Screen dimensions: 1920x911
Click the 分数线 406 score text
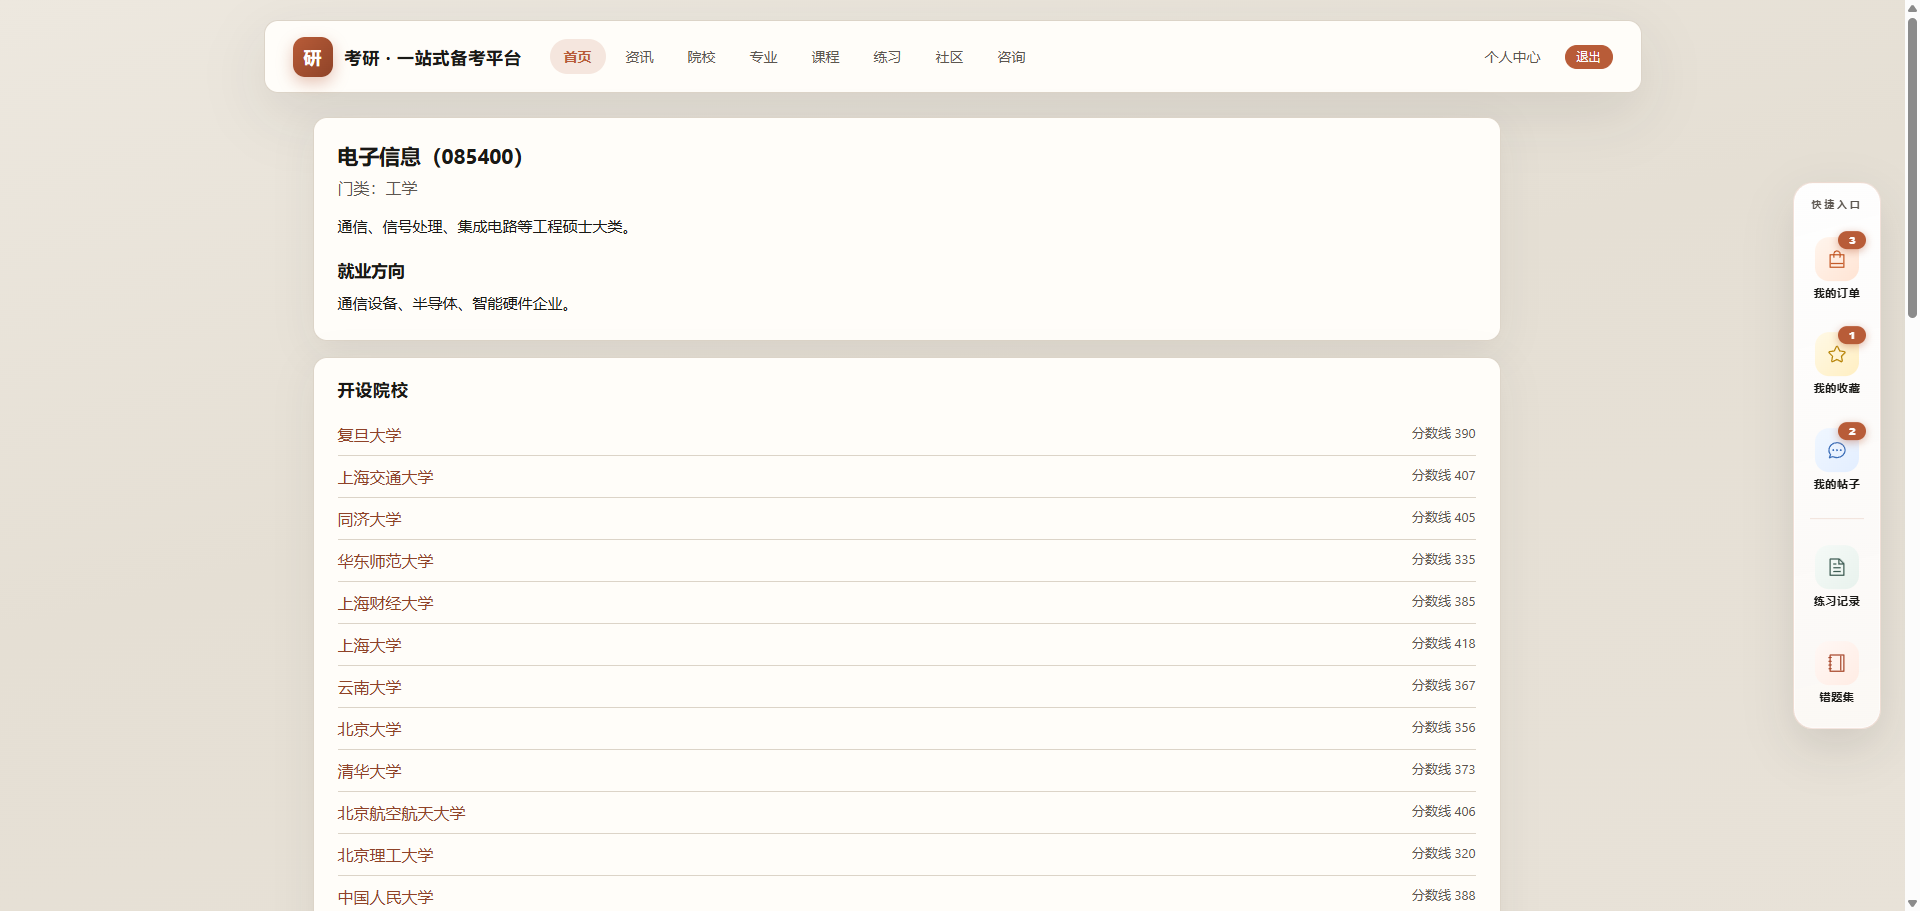coord(1443,811)
